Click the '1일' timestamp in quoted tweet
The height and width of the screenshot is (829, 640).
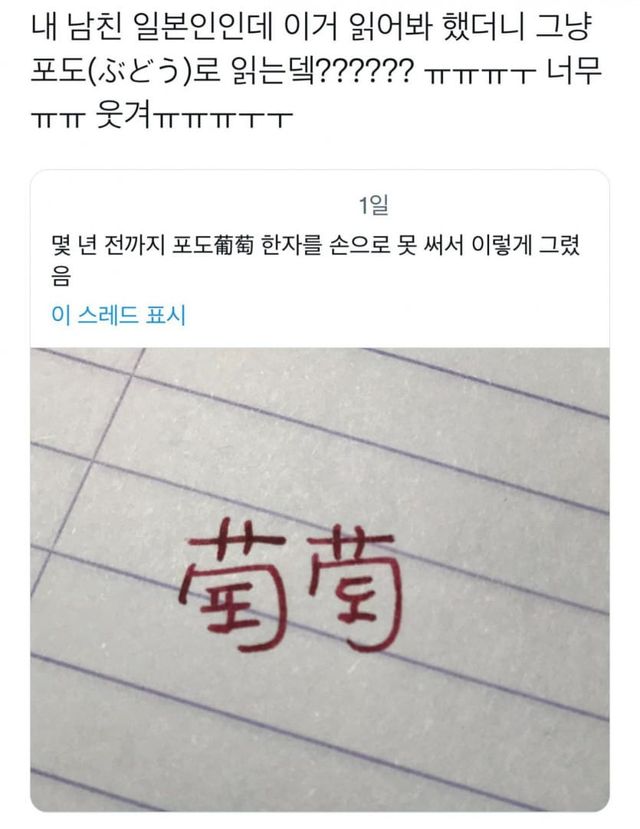374,205
